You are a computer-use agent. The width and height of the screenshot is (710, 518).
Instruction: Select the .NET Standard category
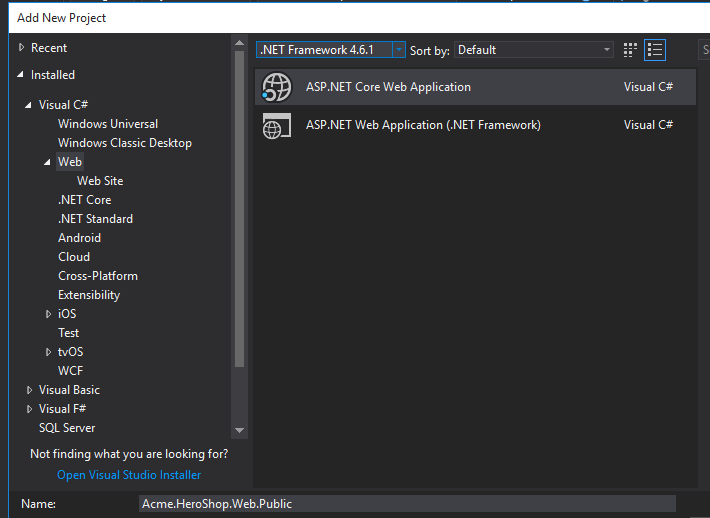(96, 219)
